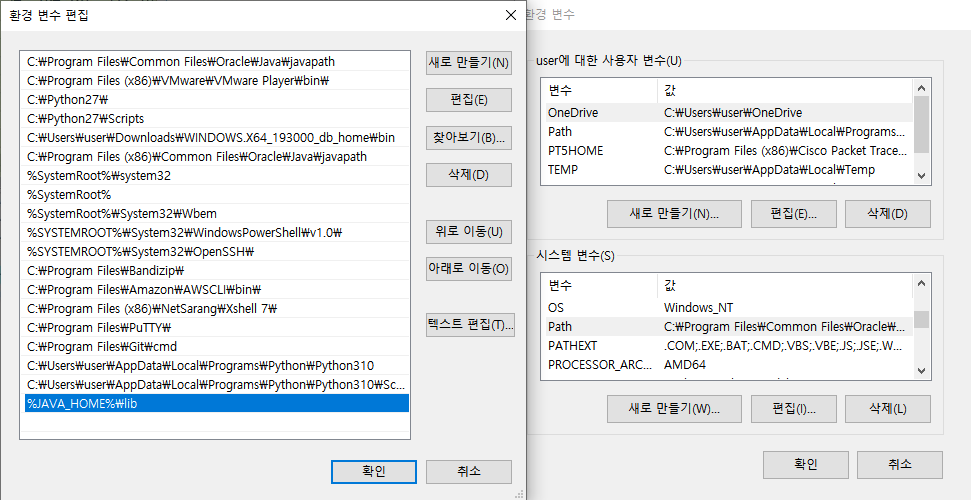971x500 pixels.
Task: Click scrollbar thumb of system variables list
Action: (x=921, y=319)
